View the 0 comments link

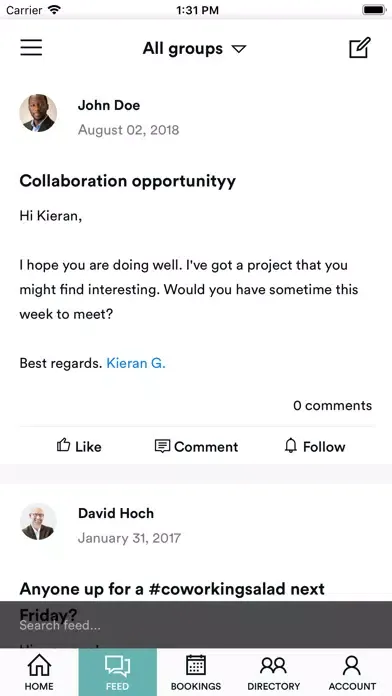click(333, 405)
